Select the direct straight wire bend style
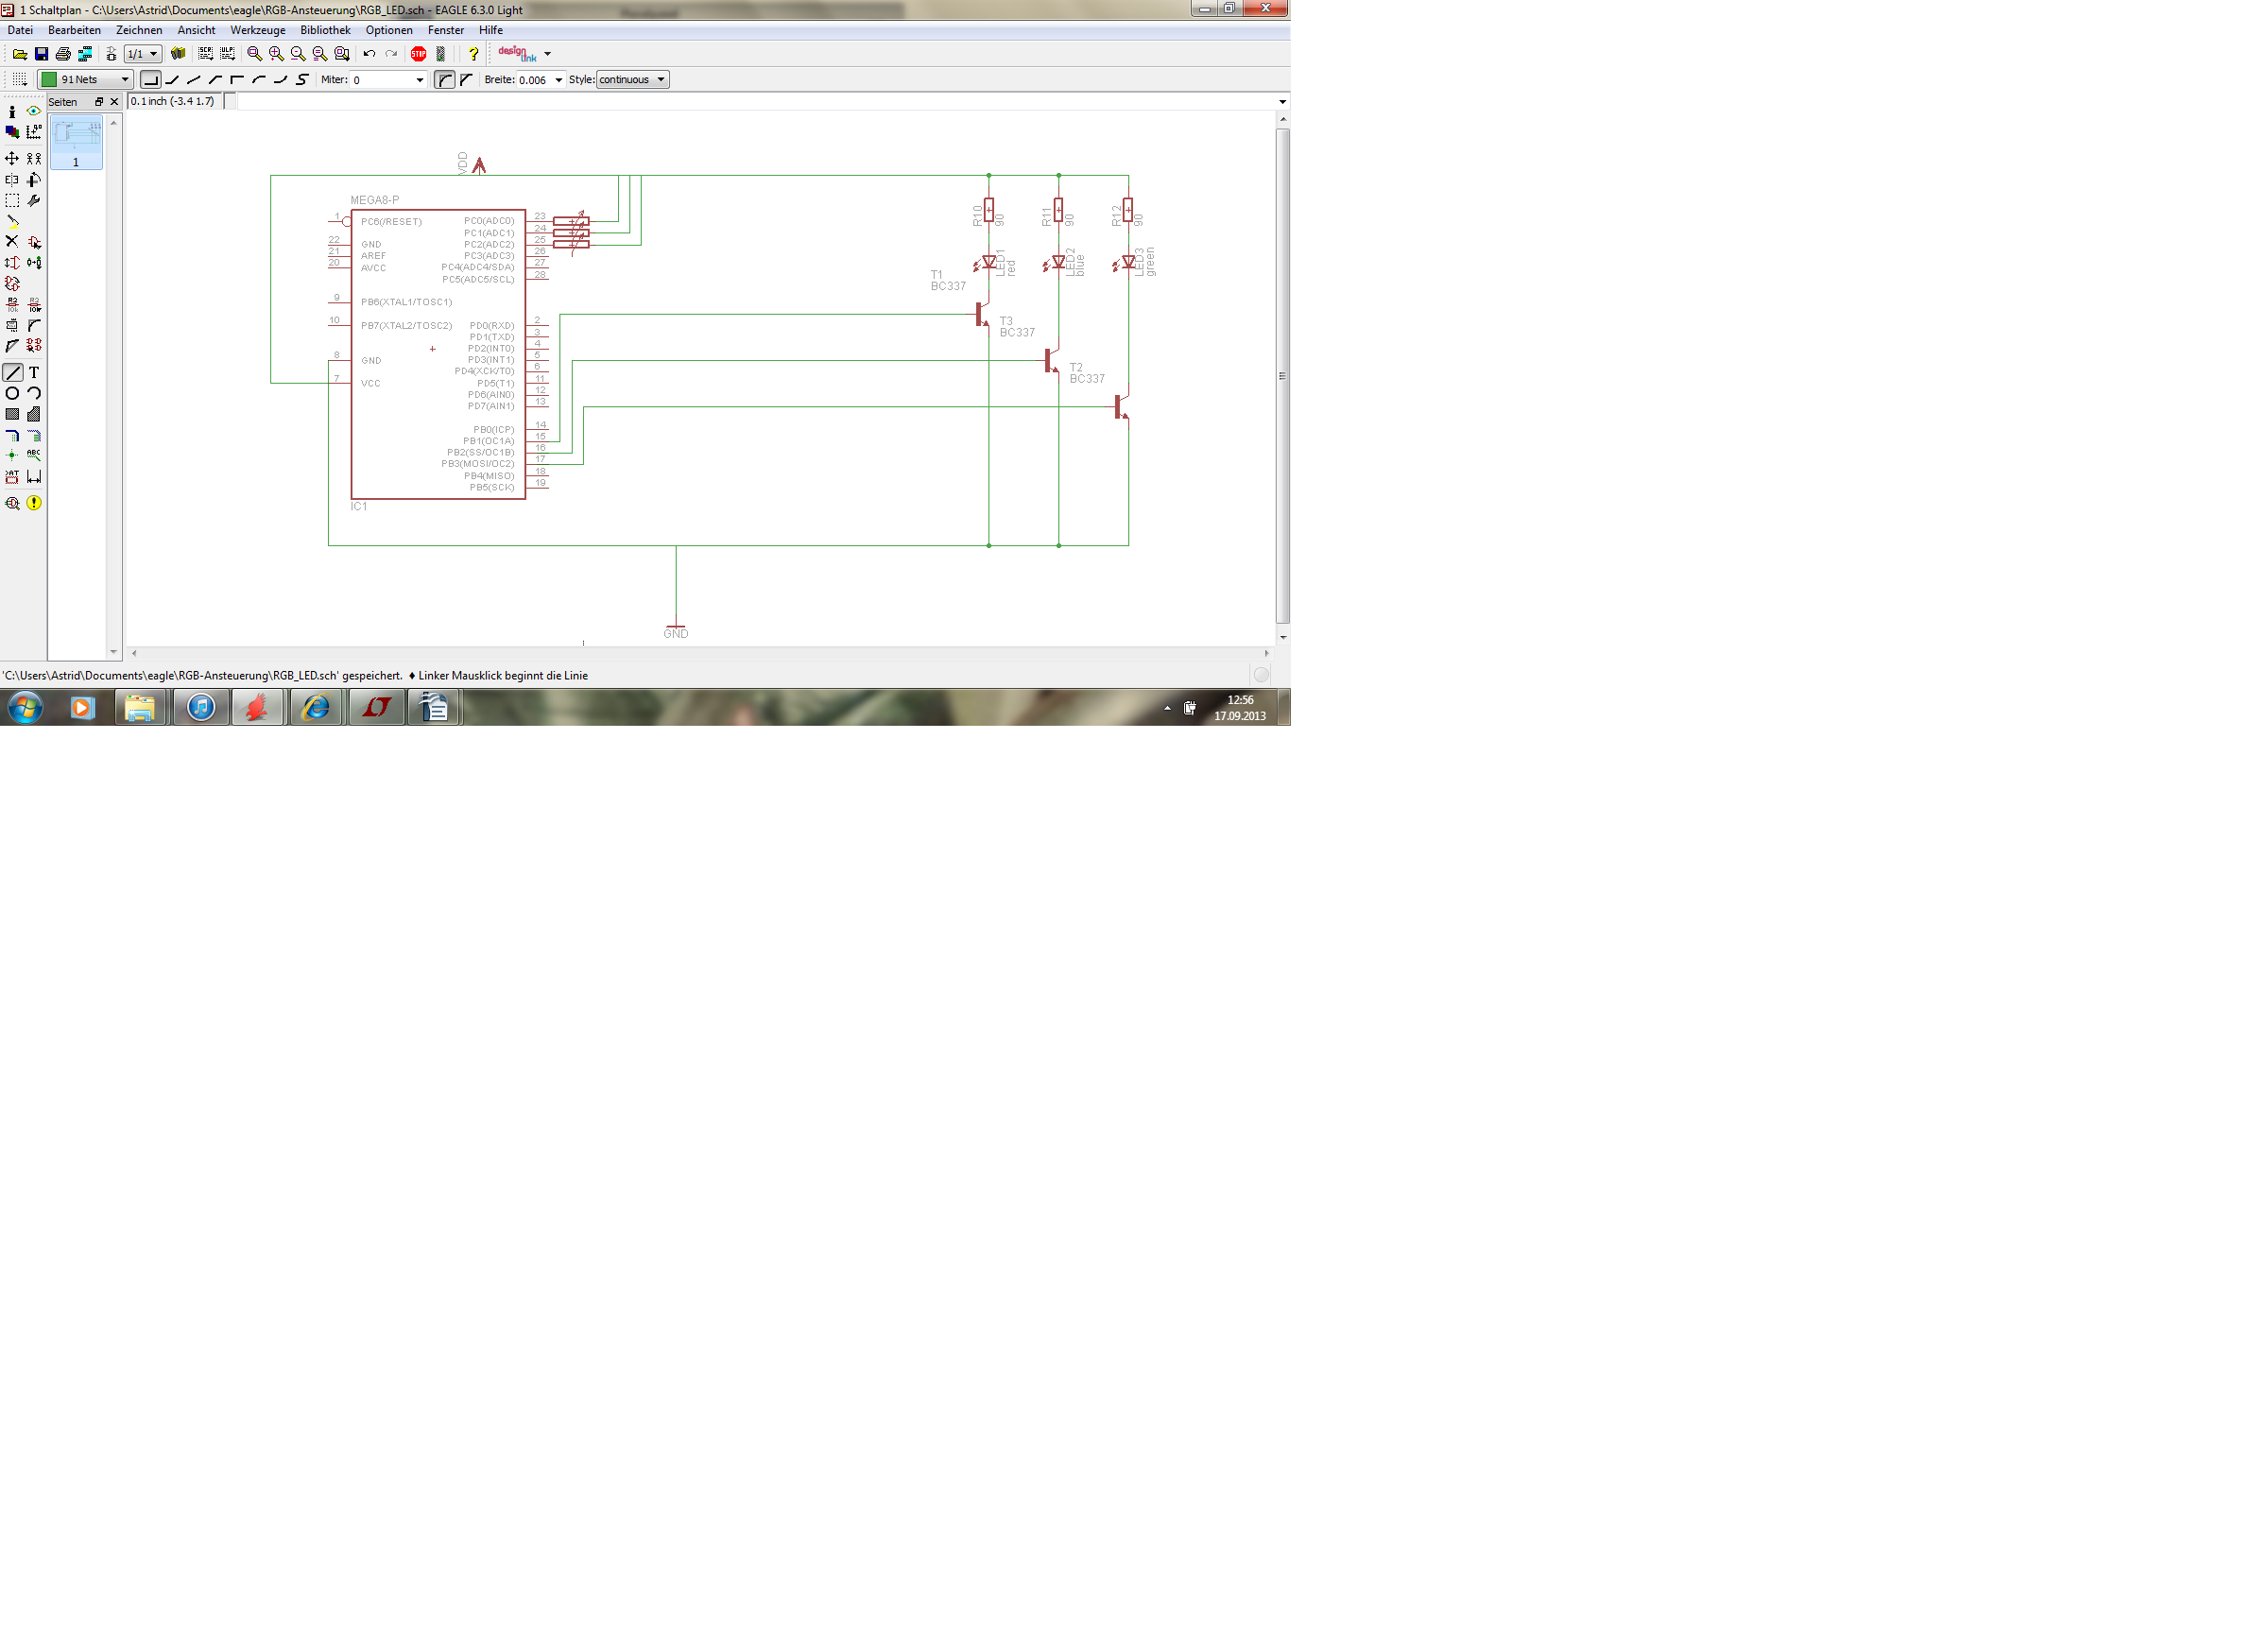 click(x=194, y=80)
